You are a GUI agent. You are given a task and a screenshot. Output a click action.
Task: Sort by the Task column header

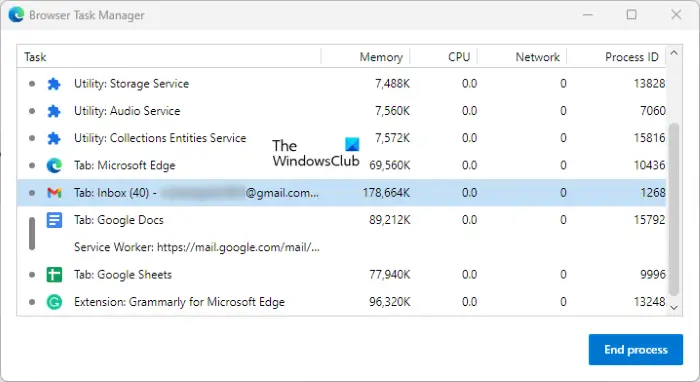point(169,57)
